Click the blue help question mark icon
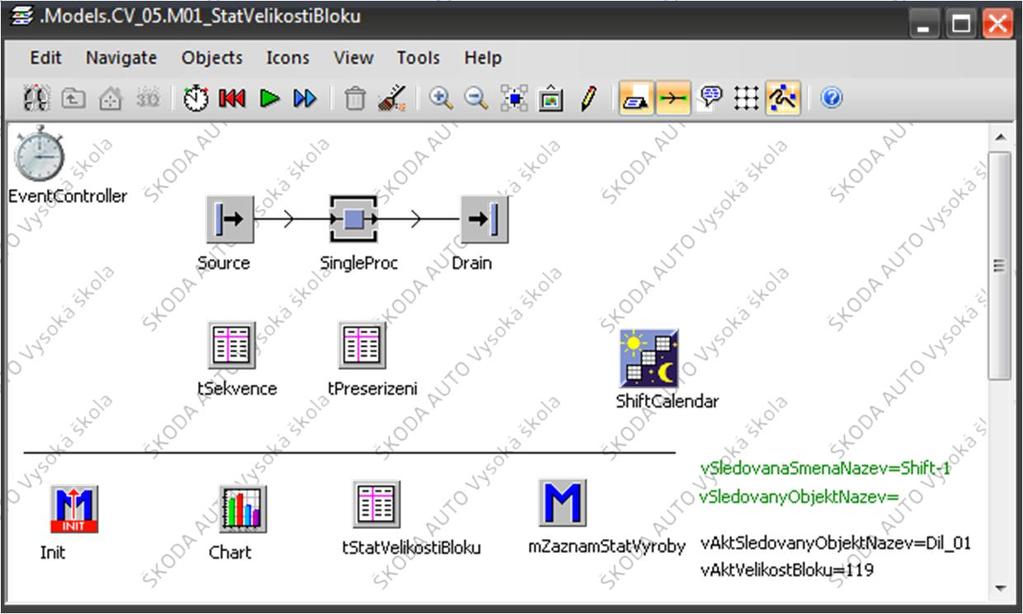 (x=831, y=99)
